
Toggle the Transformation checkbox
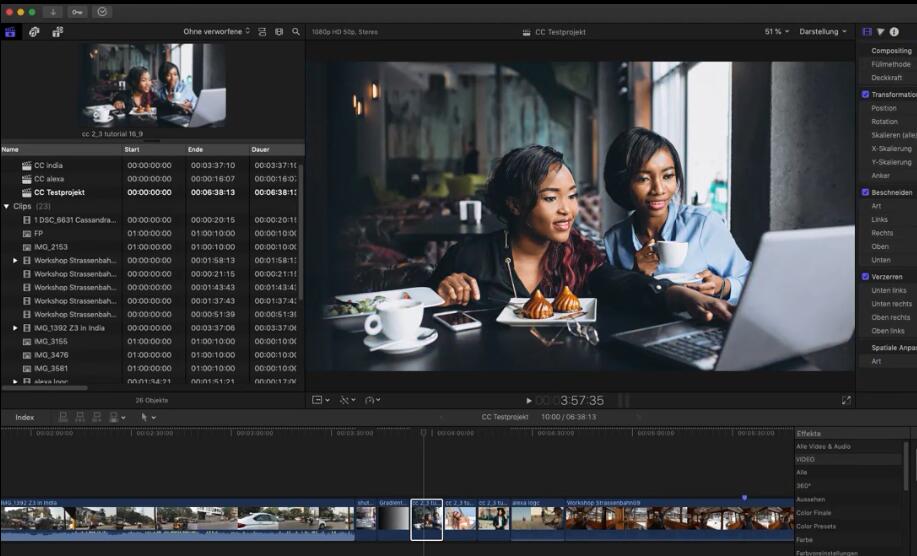[865, 94]
